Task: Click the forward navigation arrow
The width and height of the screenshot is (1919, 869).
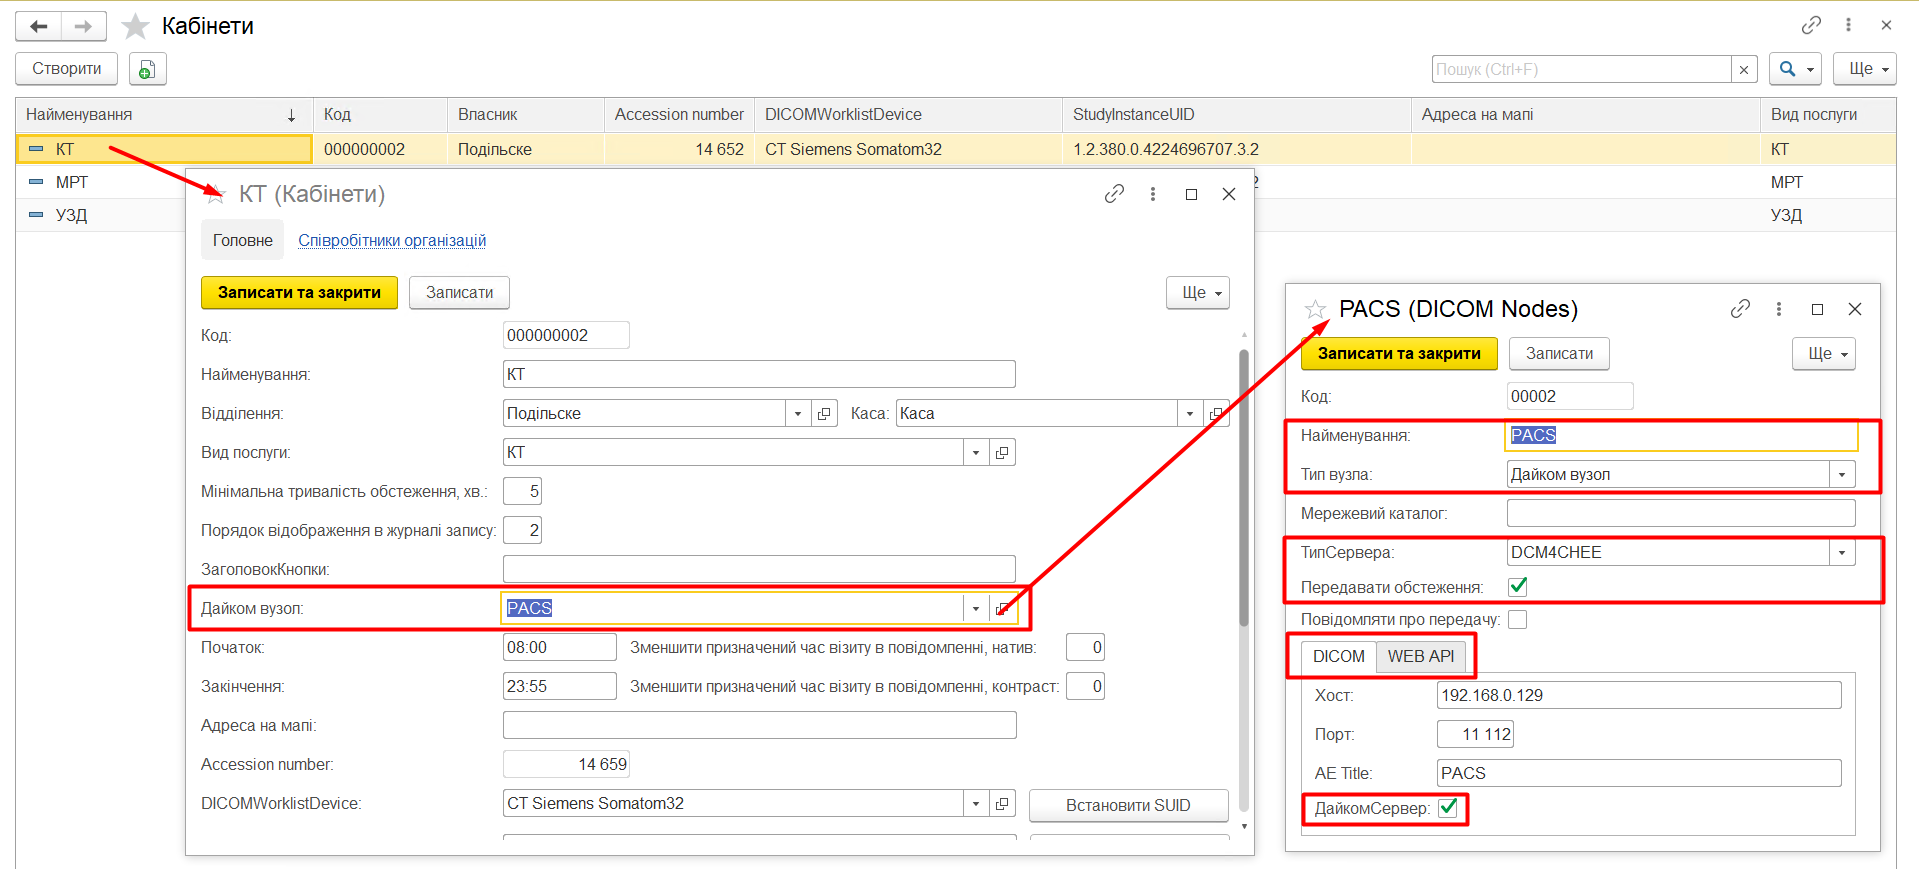Action: click(x=83, y=26)
